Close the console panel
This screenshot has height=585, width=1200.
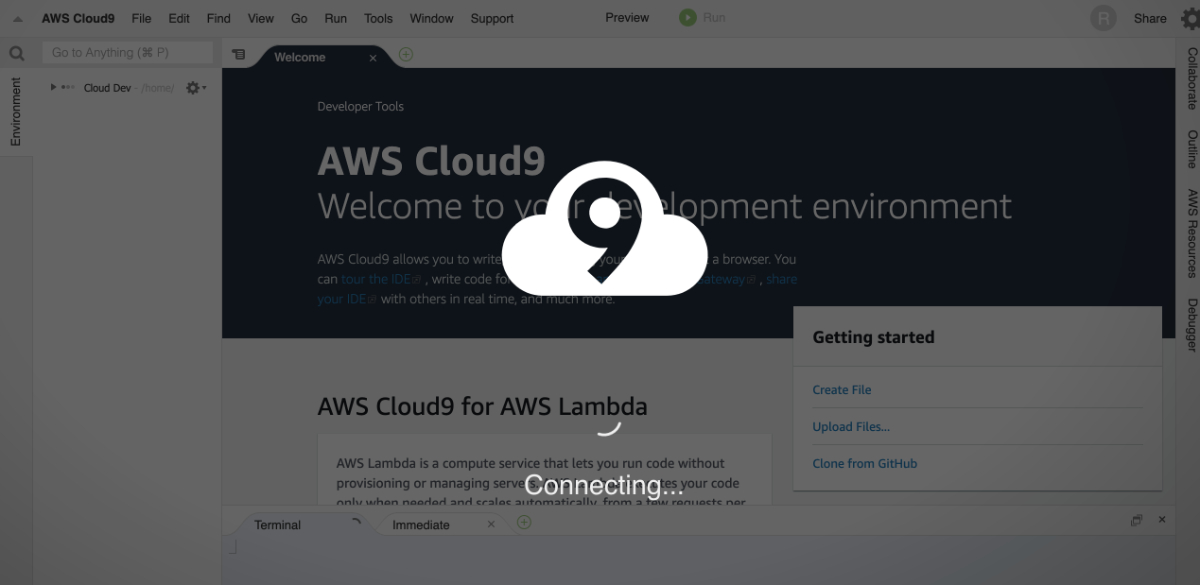[x=1162, y=520]
